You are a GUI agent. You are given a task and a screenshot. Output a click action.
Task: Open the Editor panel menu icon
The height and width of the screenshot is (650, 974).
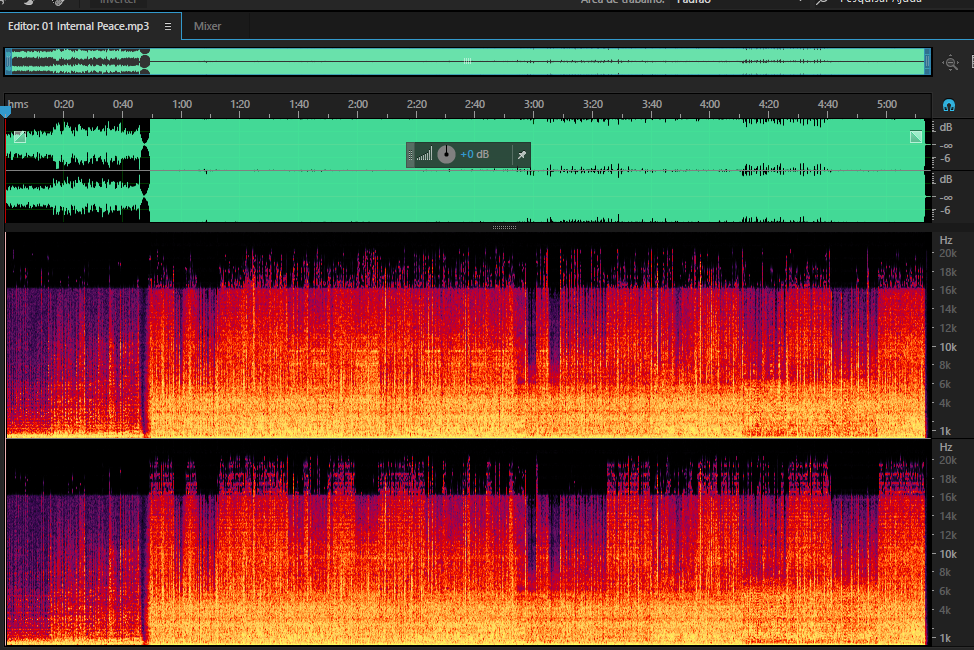168,26
